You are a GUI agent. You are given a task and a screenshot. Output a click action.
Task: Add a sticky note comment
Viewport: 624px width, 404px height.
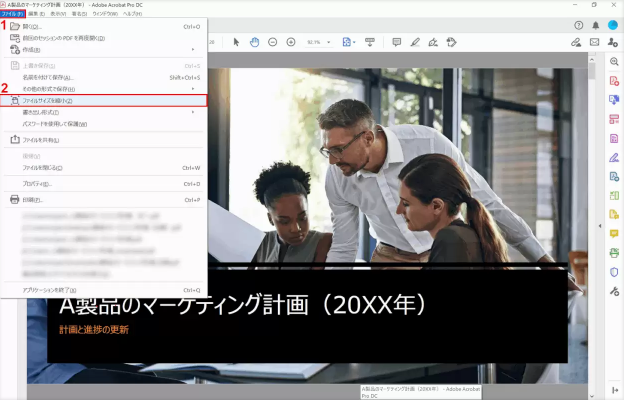tap(397, 43)
